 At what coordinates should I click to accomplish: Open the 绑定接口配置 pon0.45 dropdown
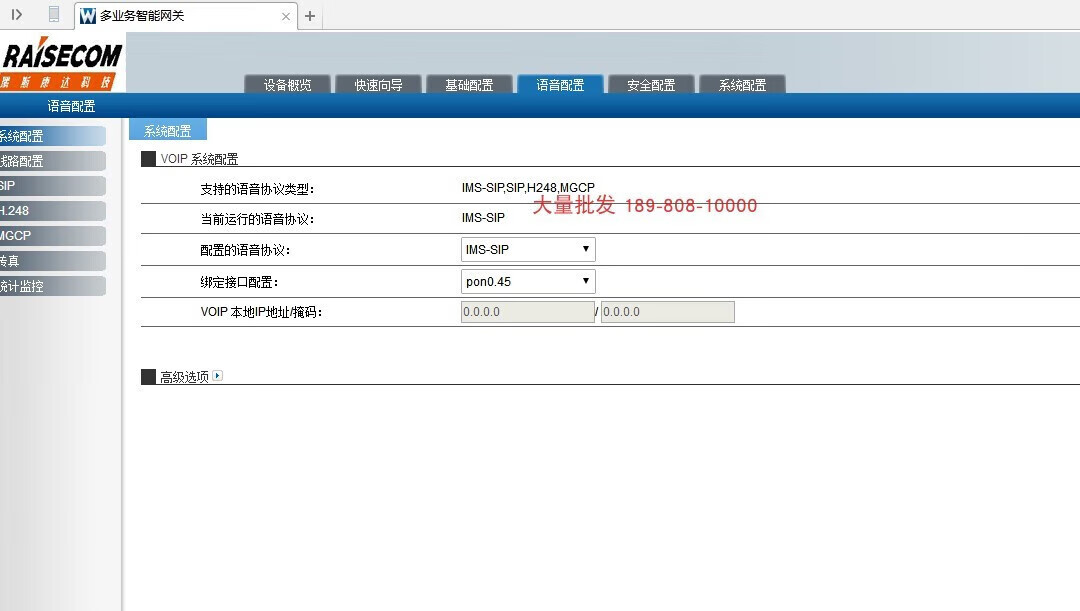tap(528, 282)
